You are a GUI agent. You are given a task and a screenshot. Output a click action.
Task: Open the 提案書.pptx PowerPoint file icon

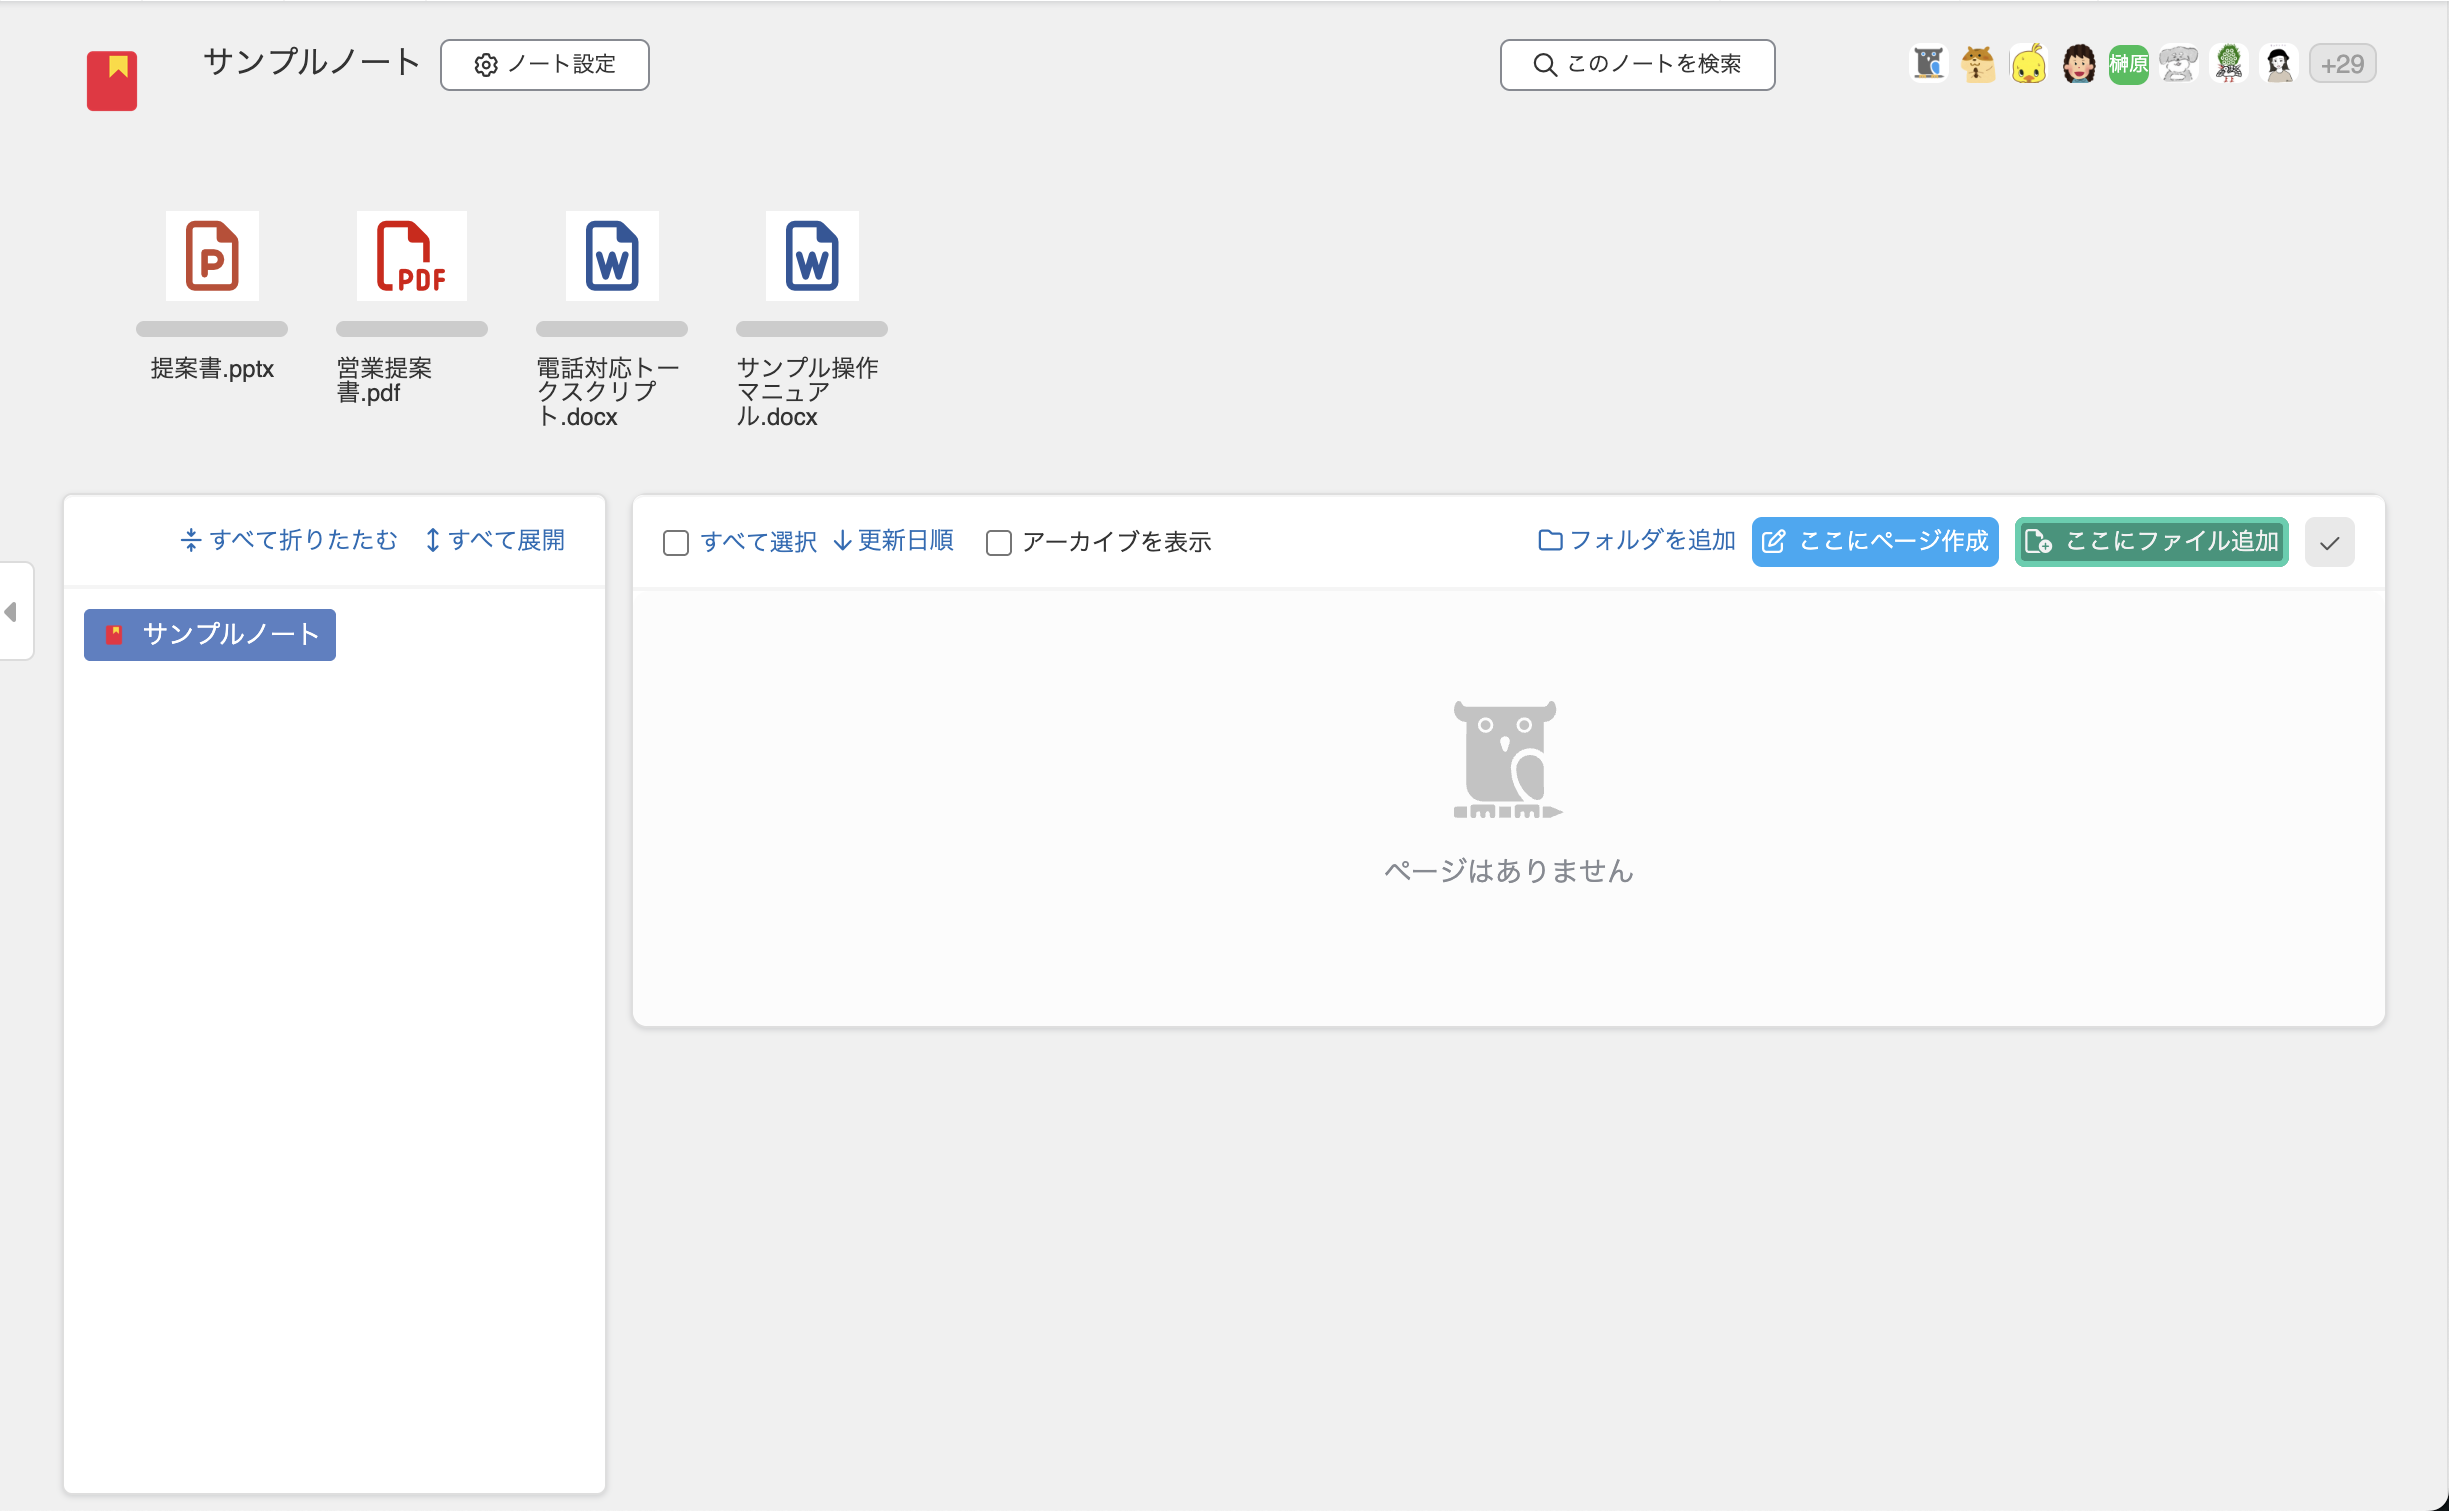click(x=212, y=256)
